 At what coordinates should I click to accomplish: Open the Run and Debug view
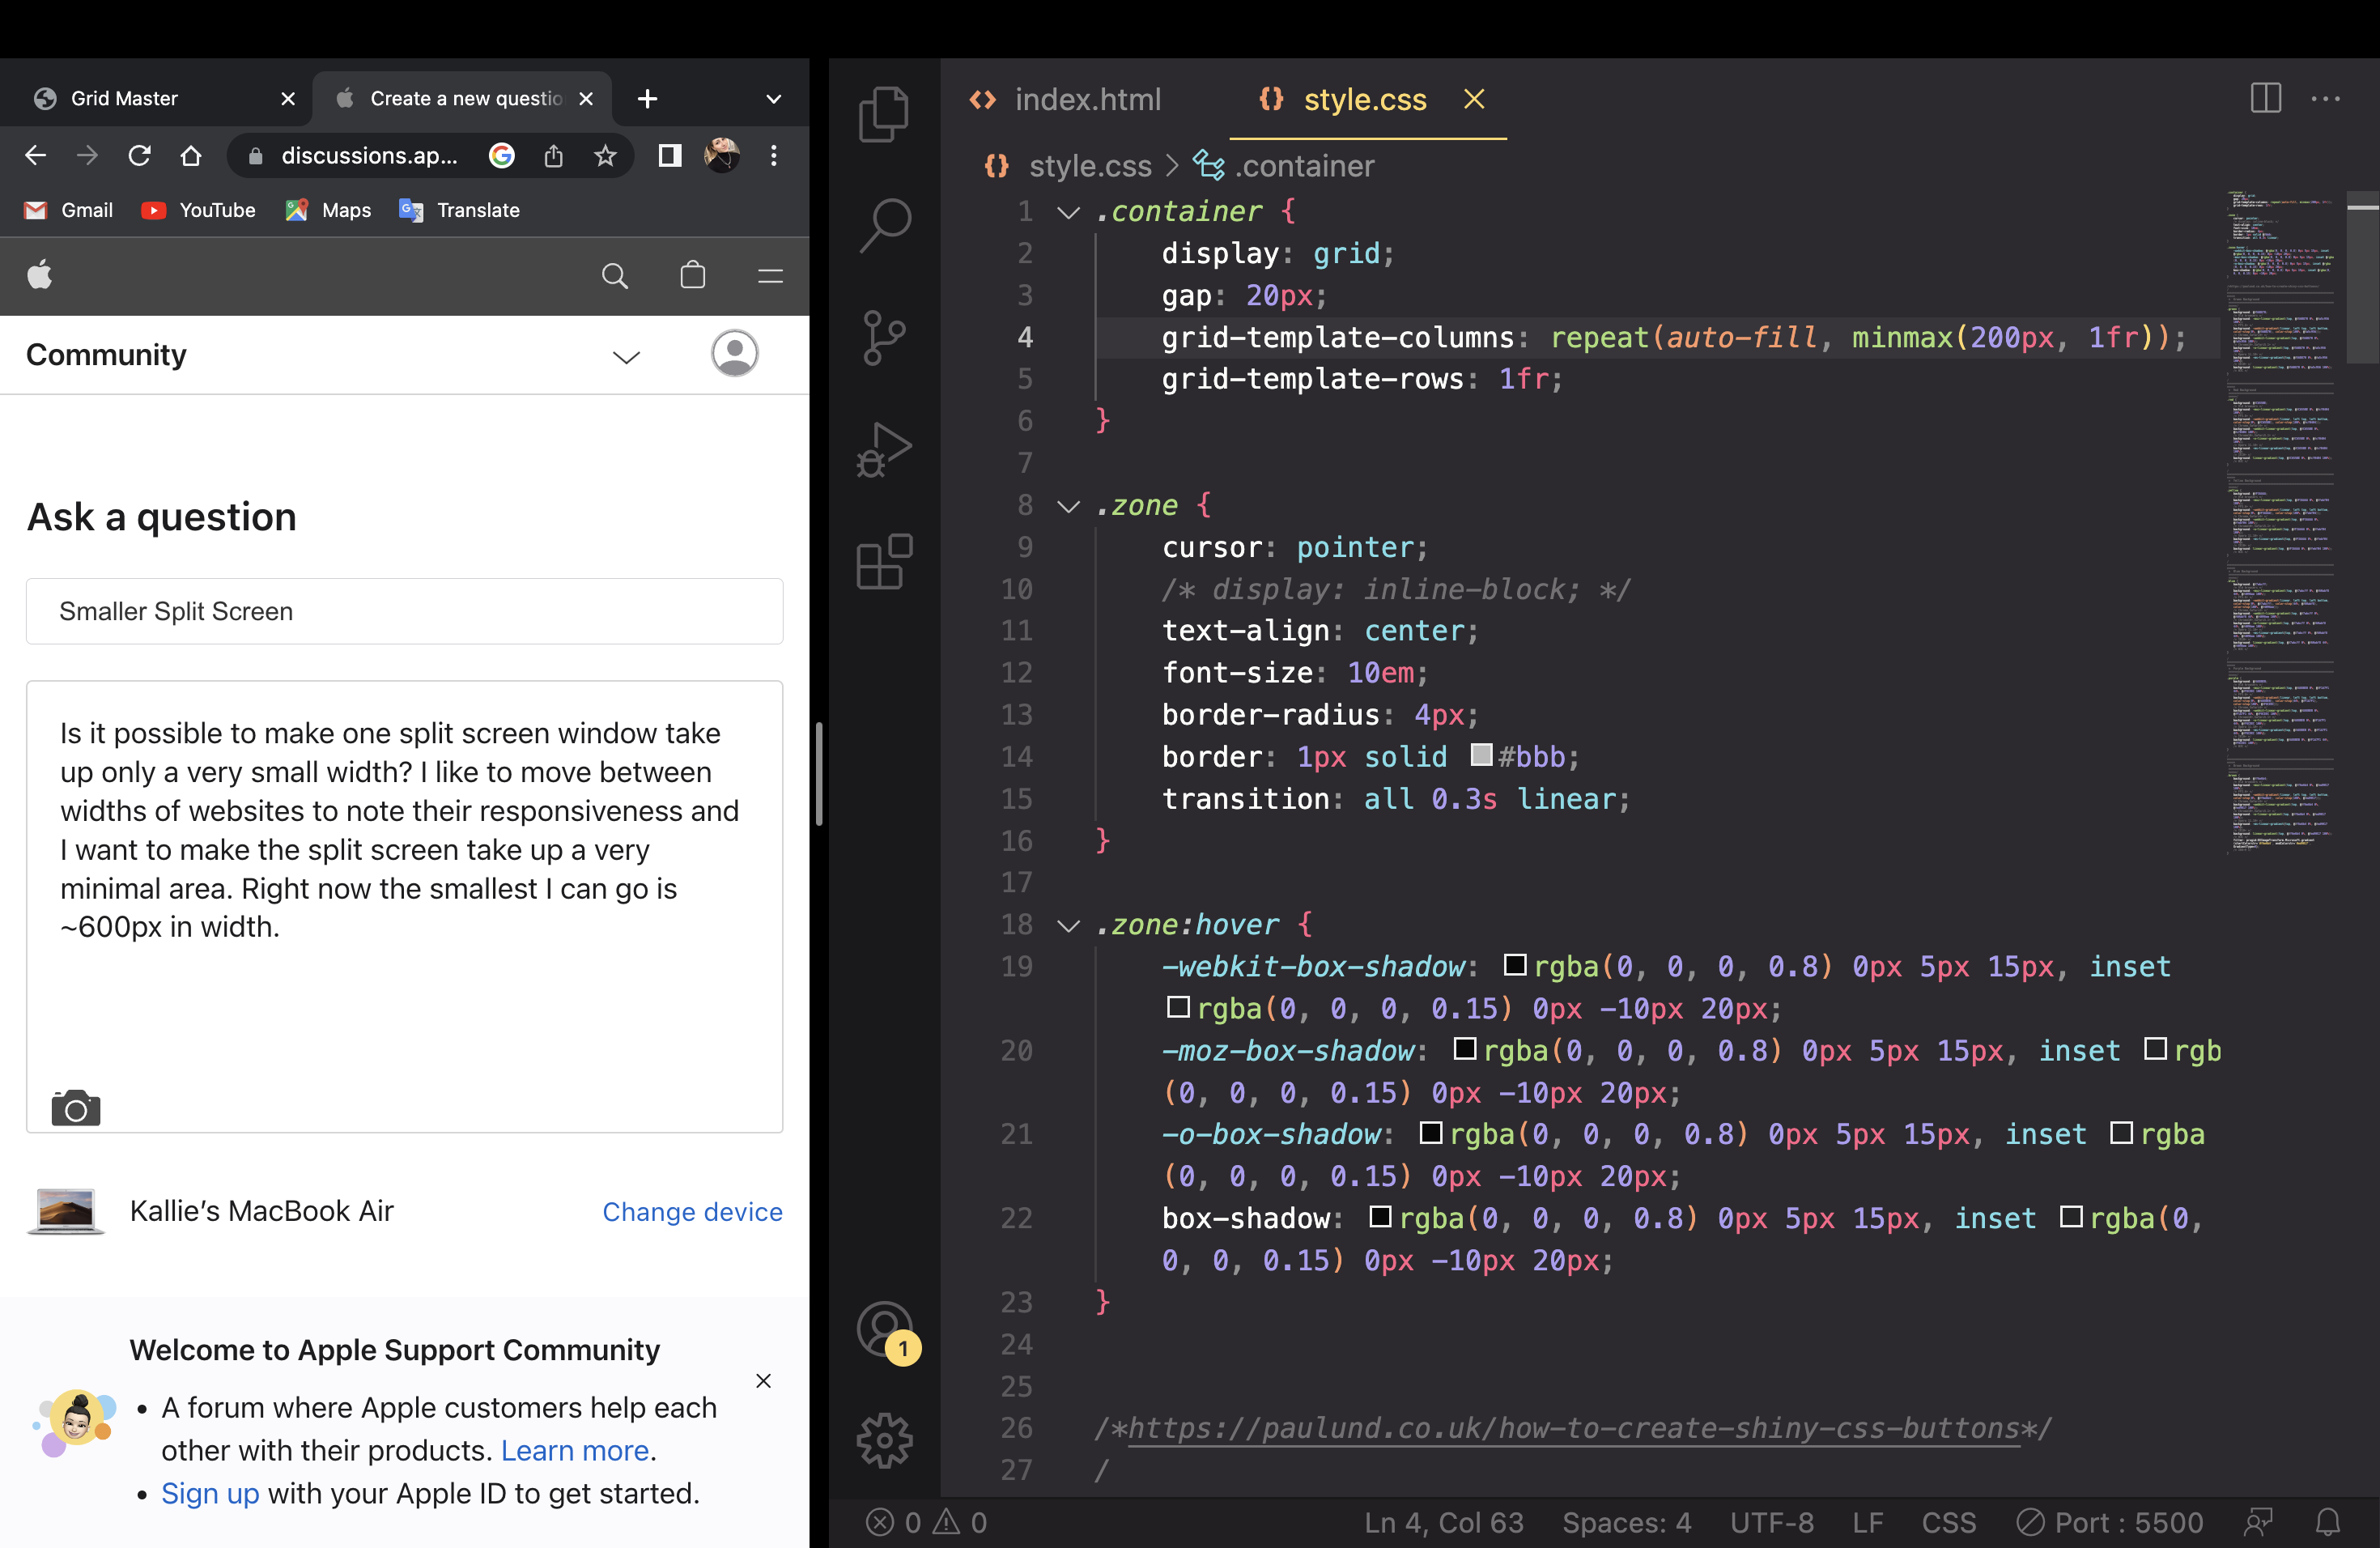884,449
